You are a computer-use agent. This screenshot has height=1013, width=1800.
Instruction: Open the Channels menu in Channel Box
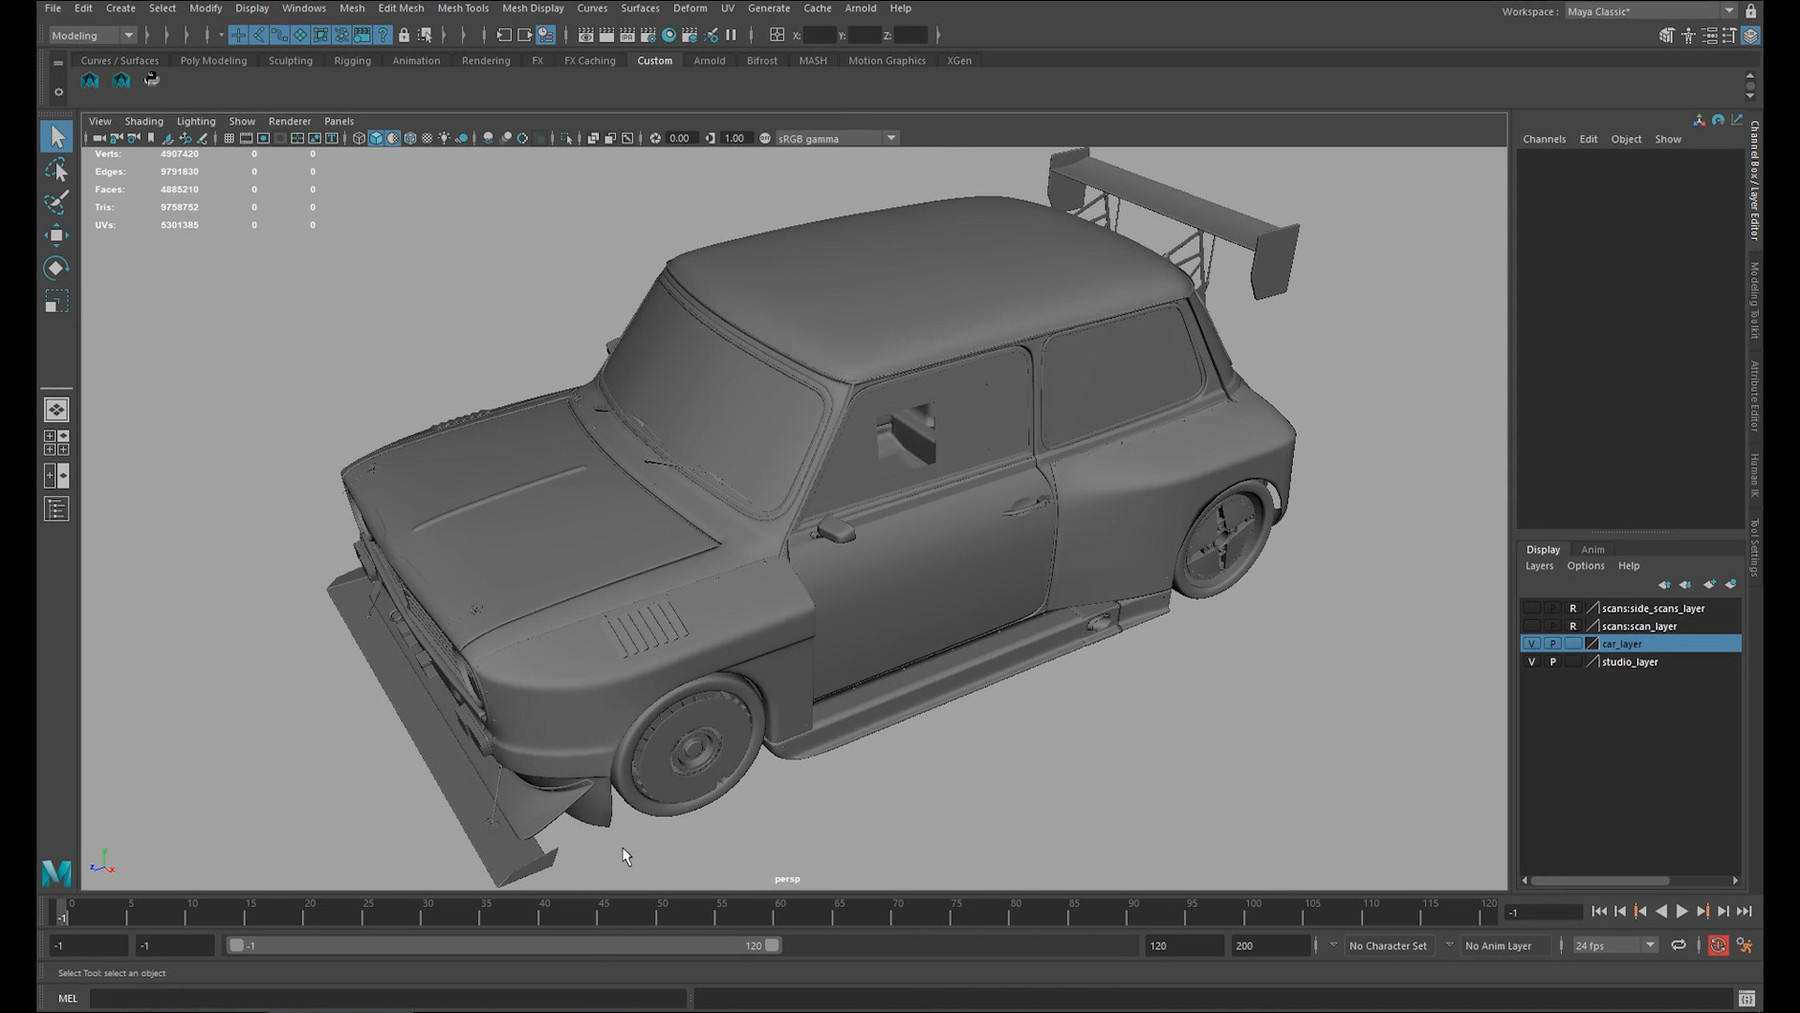(x=1544, y=139)
